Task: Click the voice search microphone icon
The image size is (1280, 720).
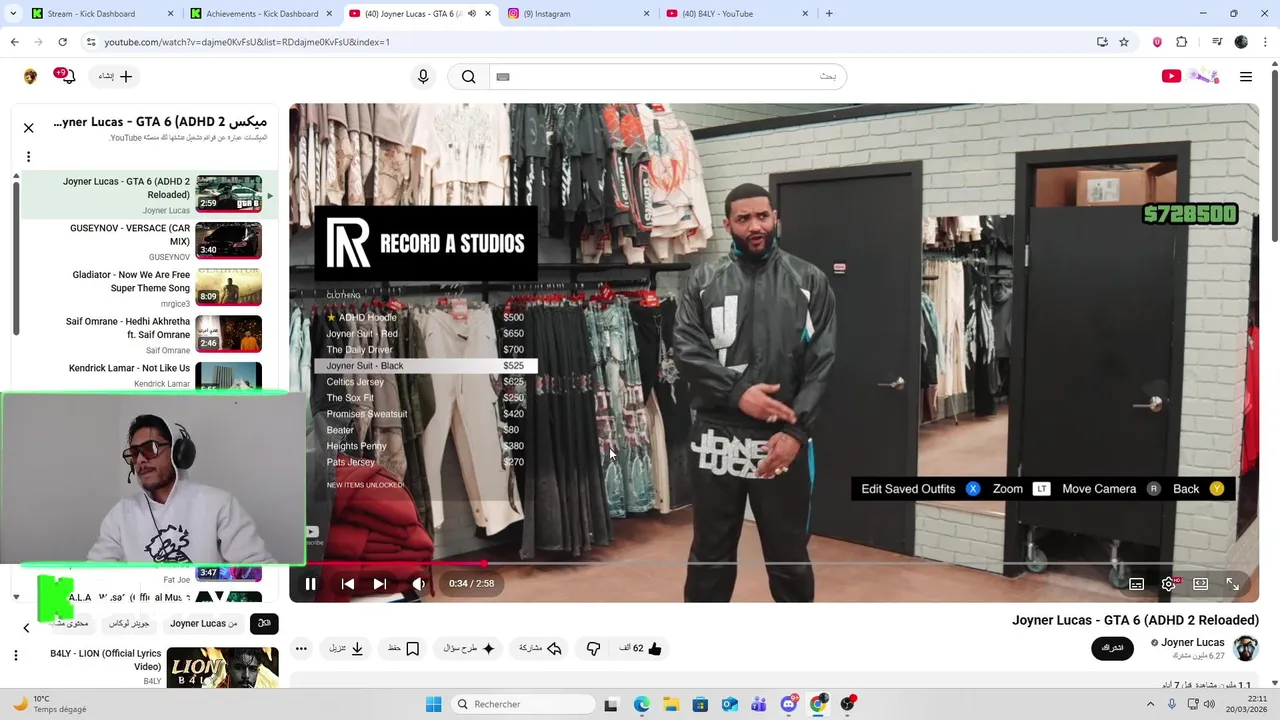Action: (x=423, y=77)
